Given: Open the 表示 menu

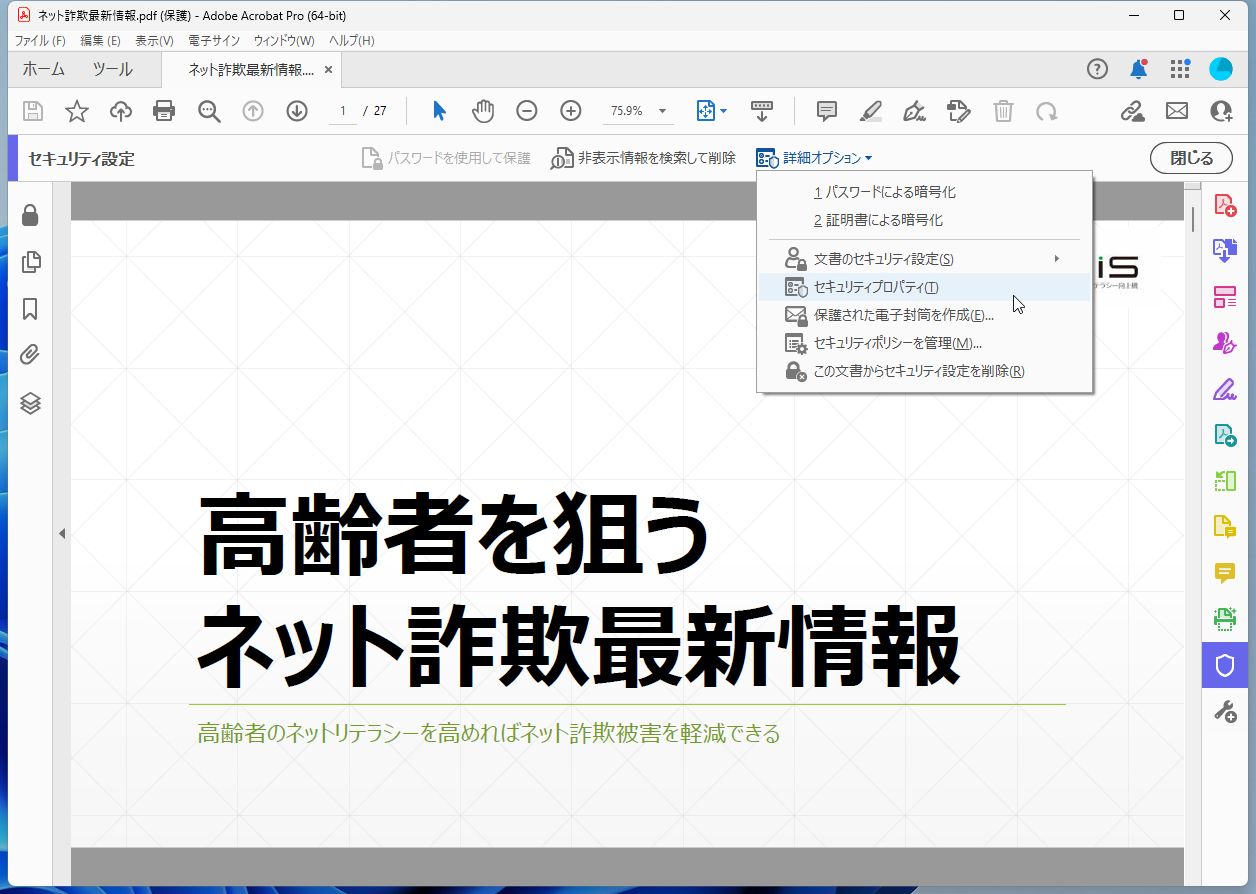Looking at the screenshot, I should pyautogui.click(x=154, y=40).
